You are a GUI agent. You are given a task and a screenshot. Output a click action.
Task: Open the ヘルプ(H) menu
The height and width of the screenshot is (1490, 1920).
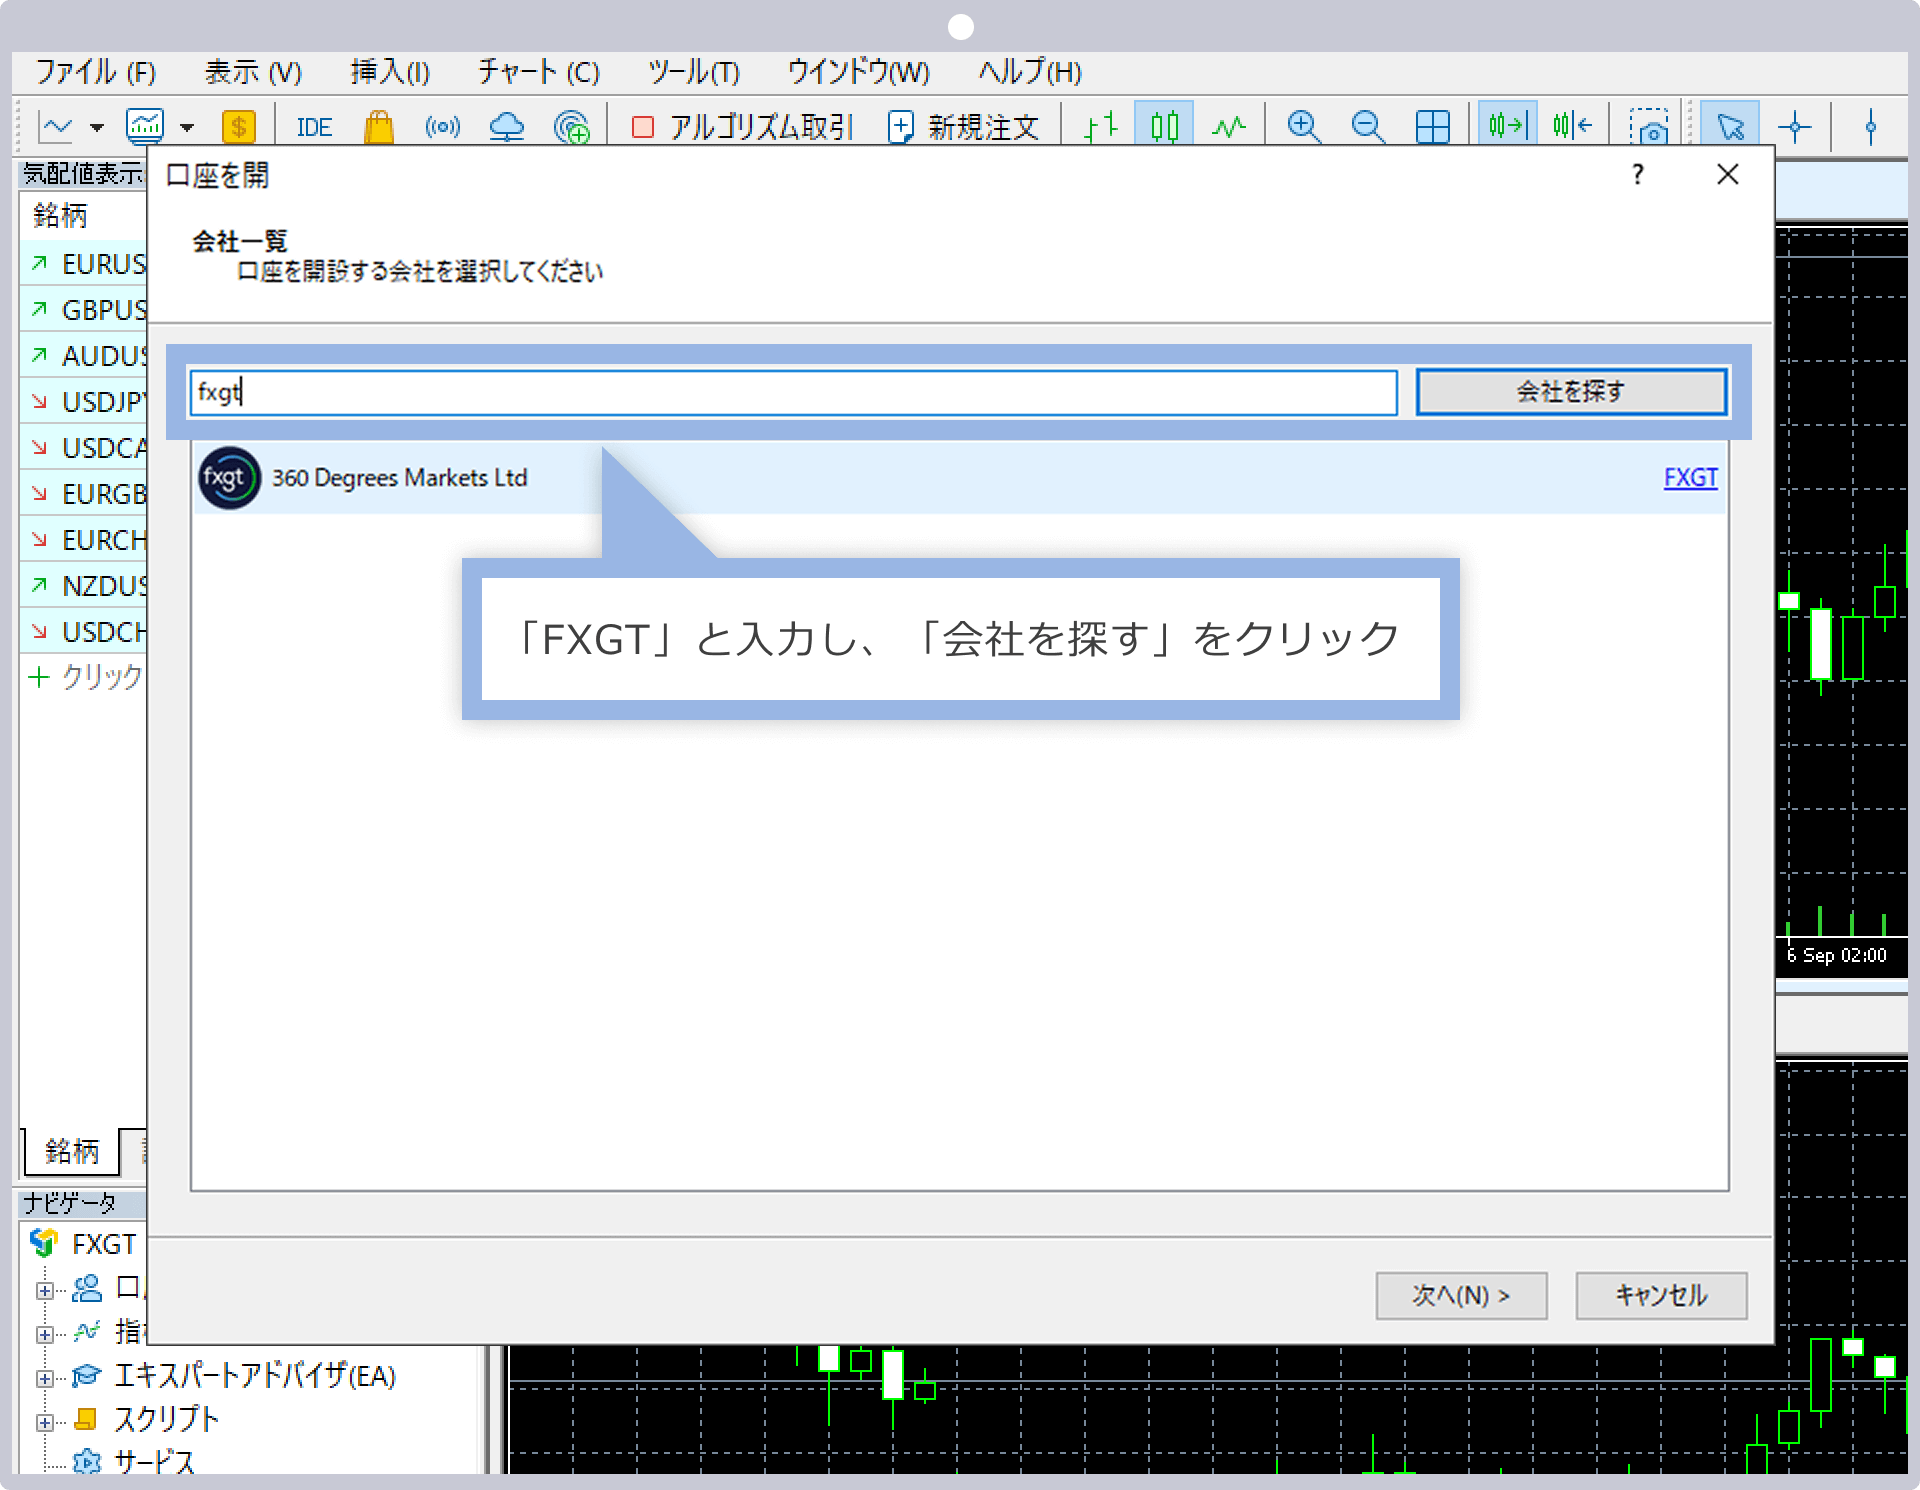tap(1030, 73)
